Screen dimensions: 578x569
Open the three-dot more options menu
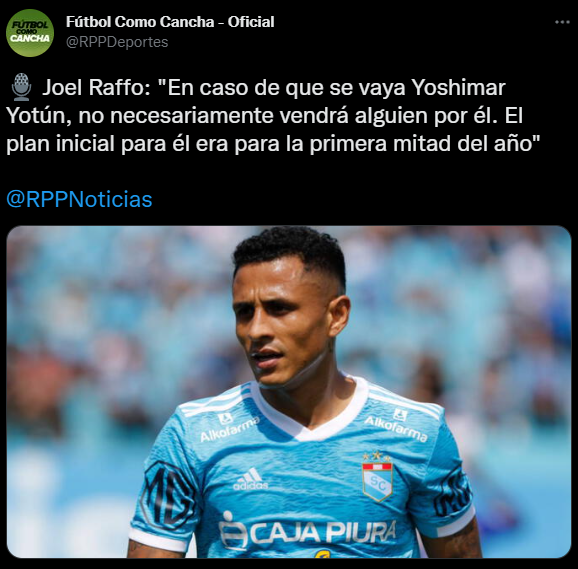[x=562, y=22]
